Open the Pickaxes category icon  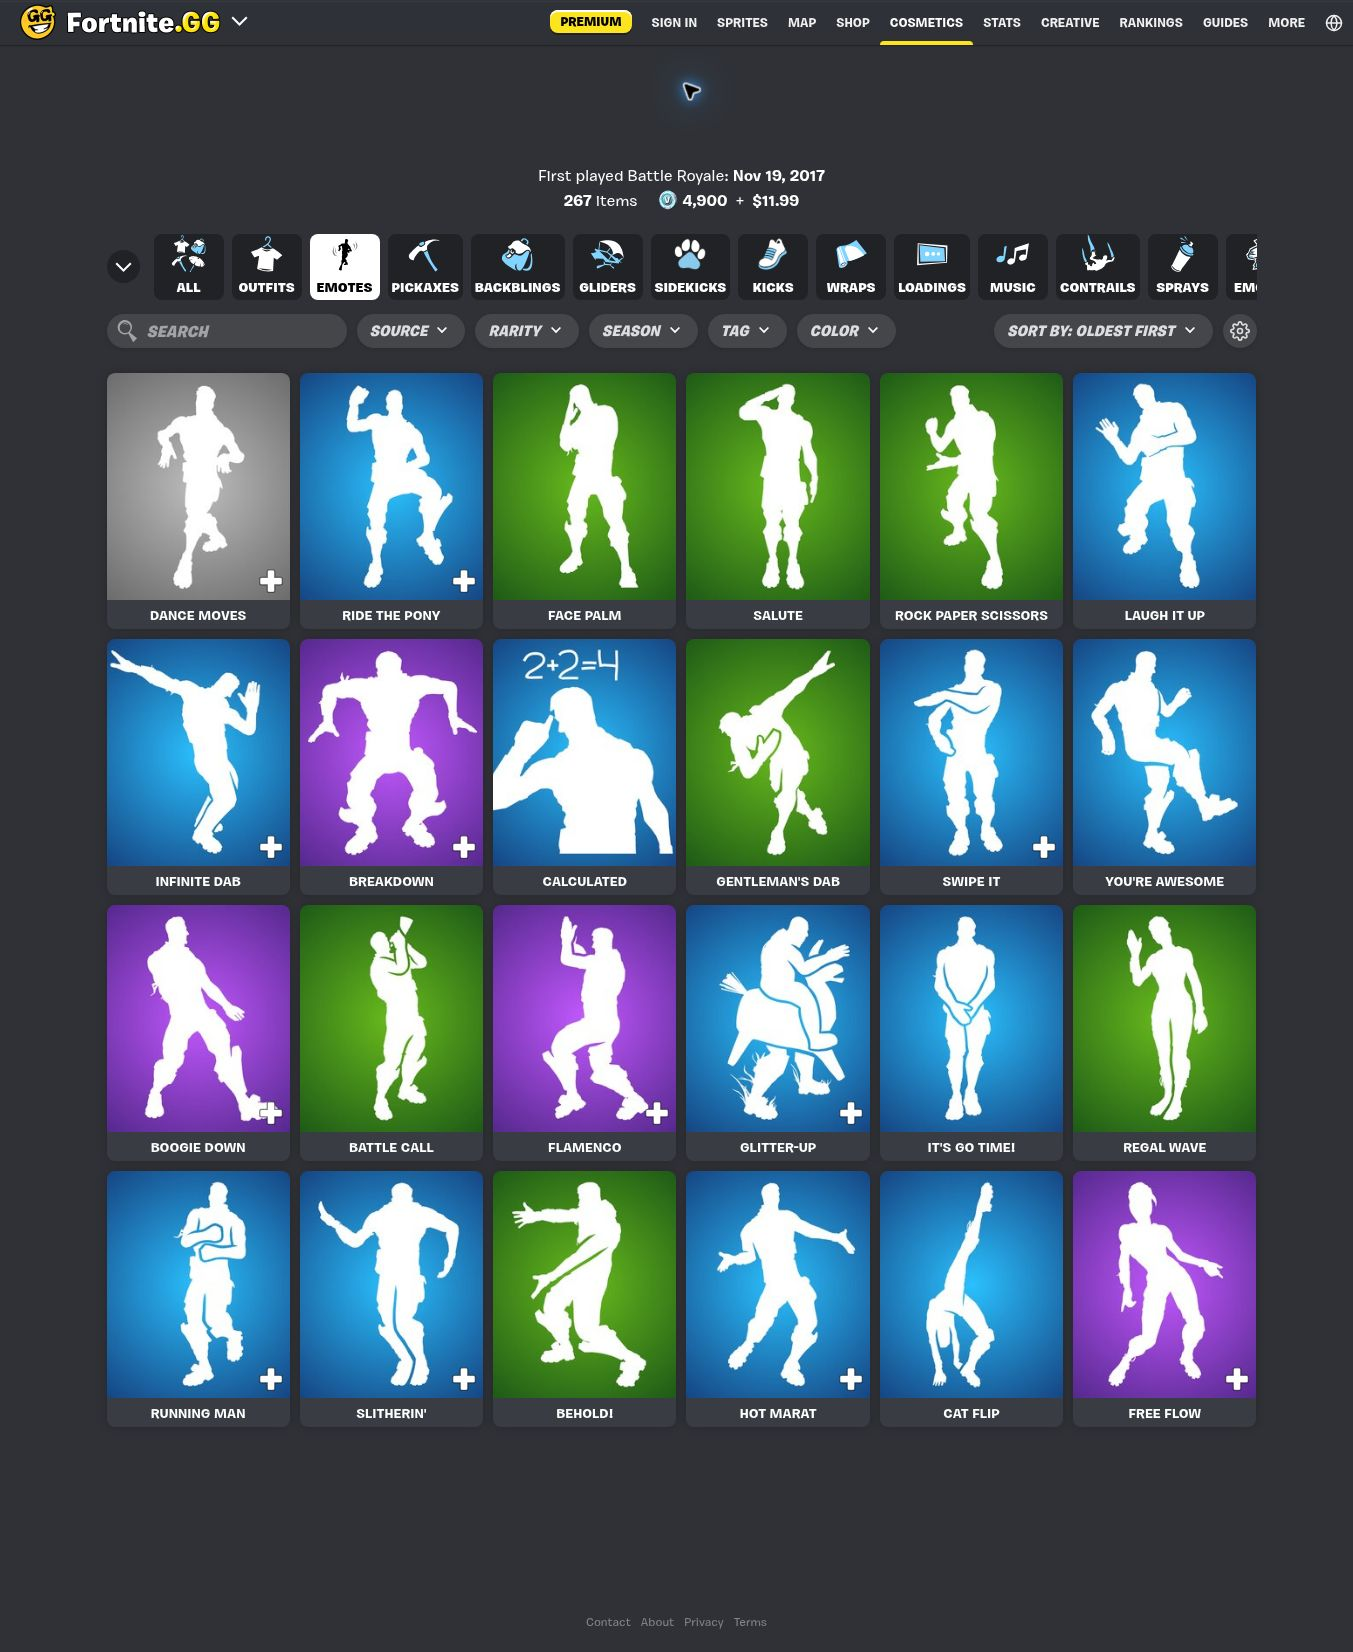[425, 256]
